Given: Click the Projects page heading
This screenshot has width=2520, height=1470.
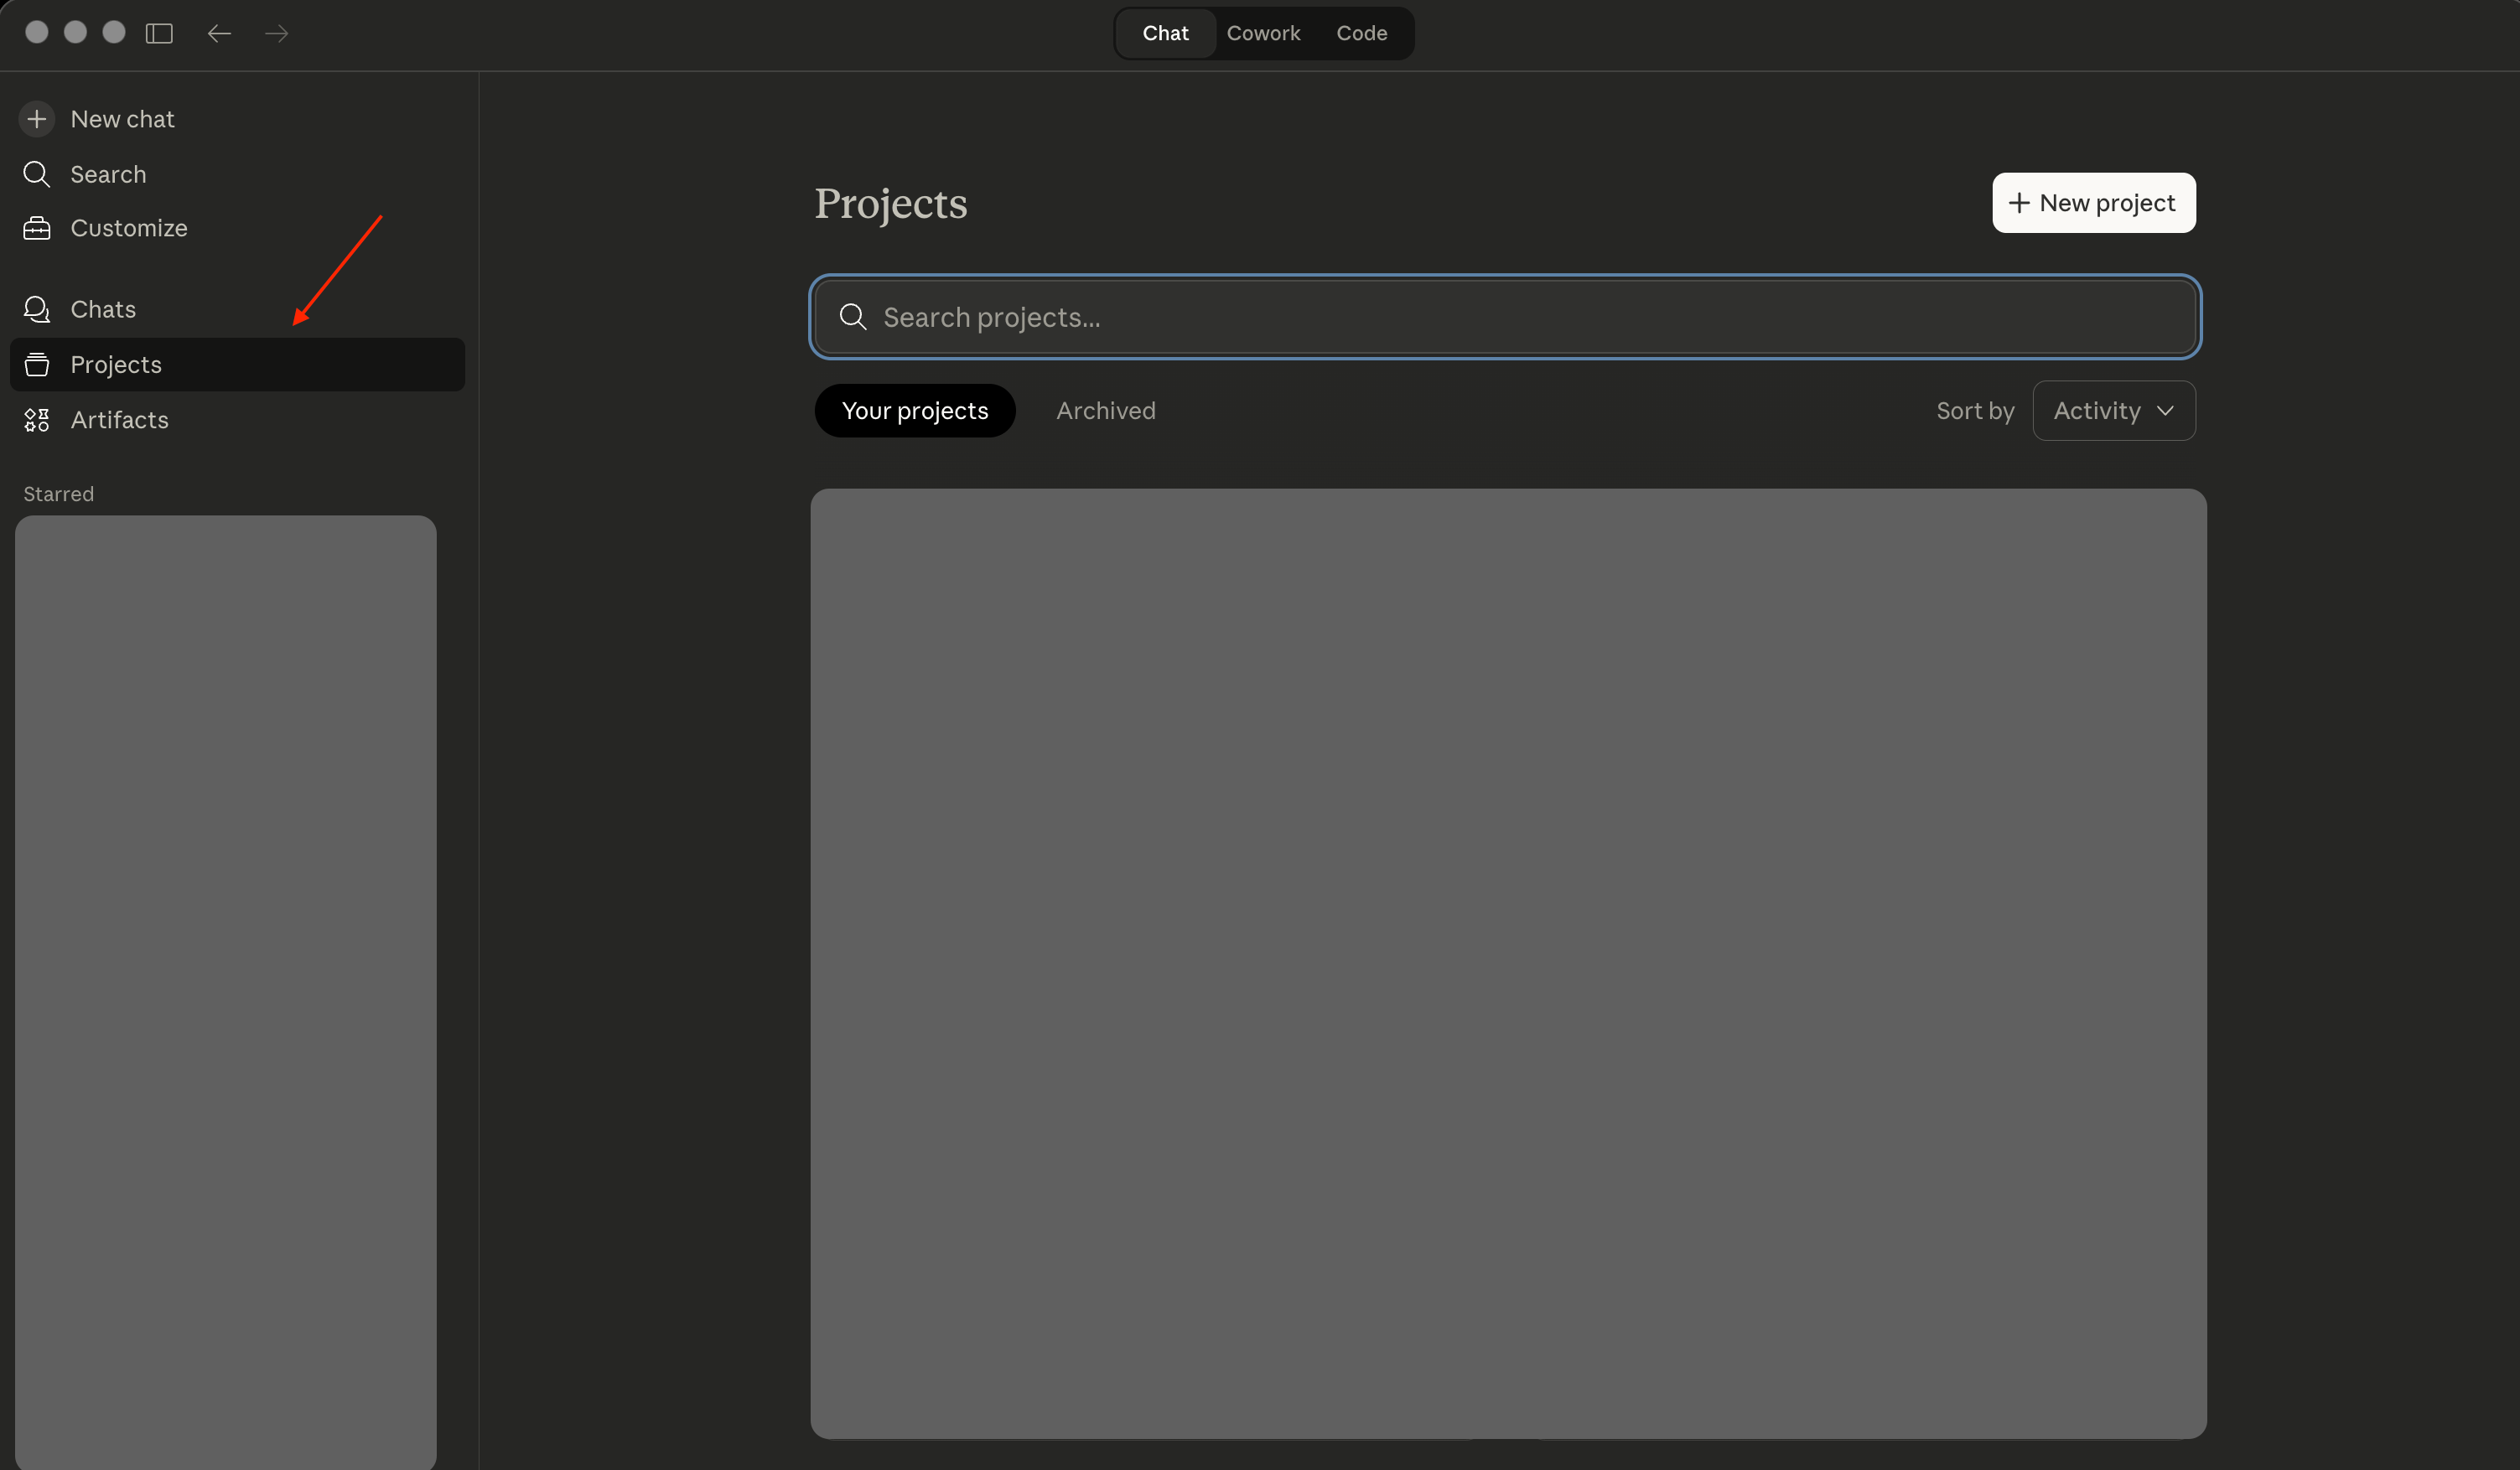Looking at the screenshot, I should (891, 204).
